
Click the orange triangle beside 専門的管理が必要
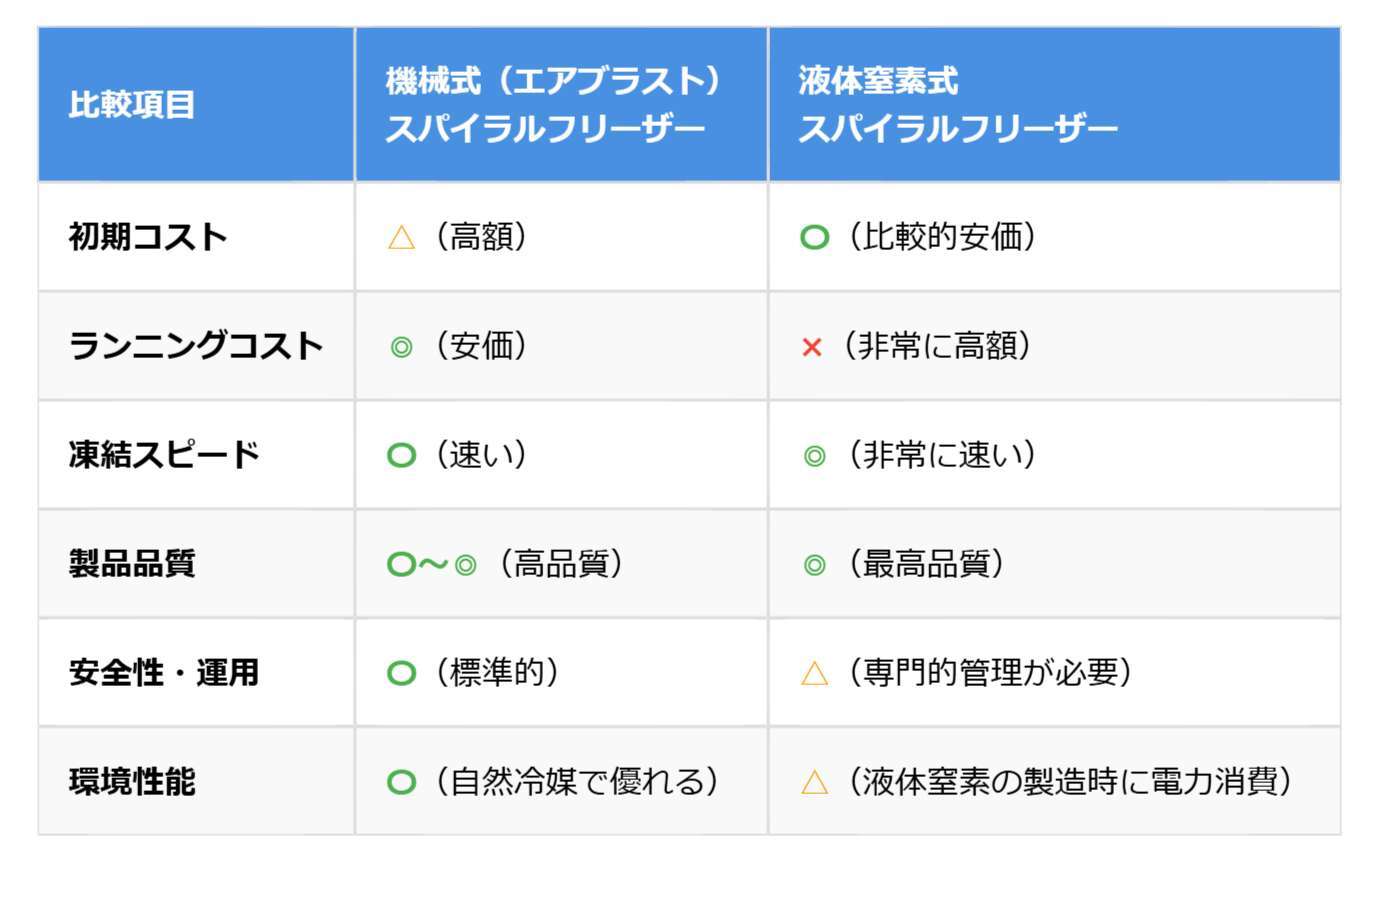tap(815, 673)
